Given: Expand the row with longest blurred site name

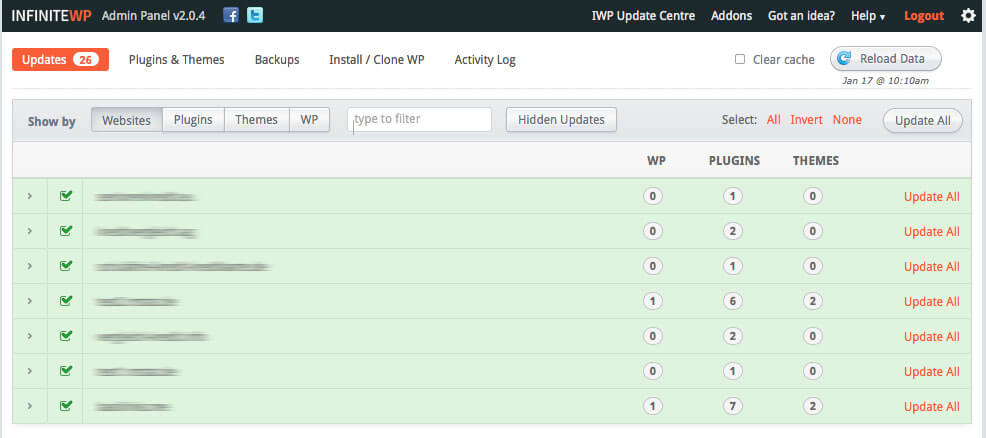Looking at the screenshot, I should (x=30, y=266).
